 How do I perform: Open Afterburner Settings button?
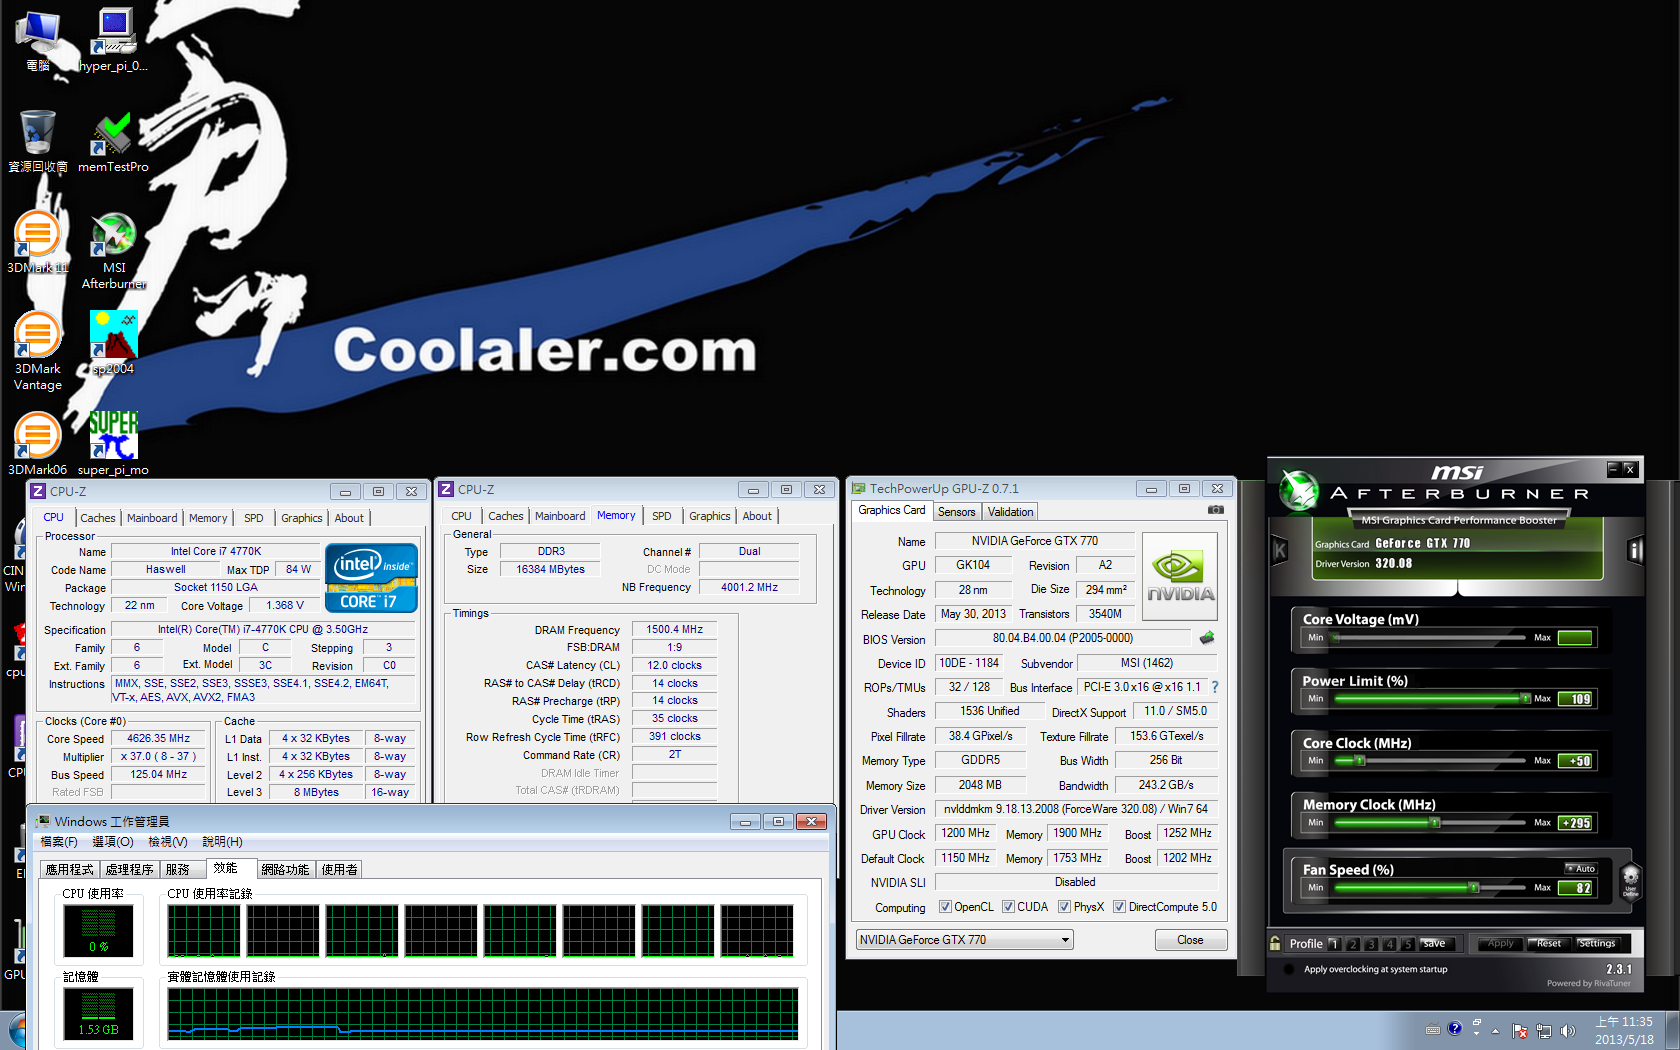[x=1597, y=943]
